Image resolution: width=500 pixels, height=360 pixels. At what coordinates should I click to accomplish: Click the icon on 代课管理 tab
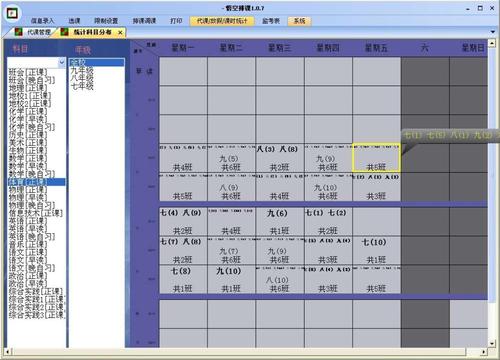point(19,32)
